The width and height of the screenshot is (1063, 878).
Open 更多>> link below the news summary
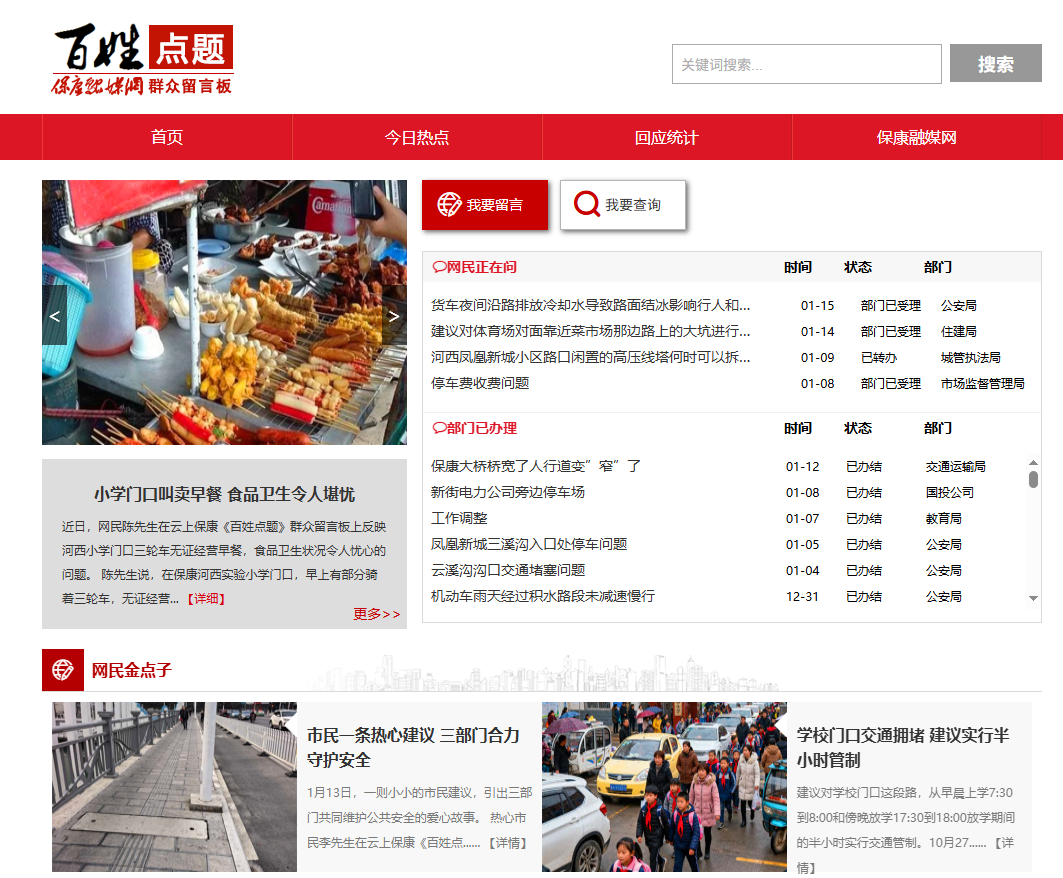pyautogui.click(x=376, y=614)
